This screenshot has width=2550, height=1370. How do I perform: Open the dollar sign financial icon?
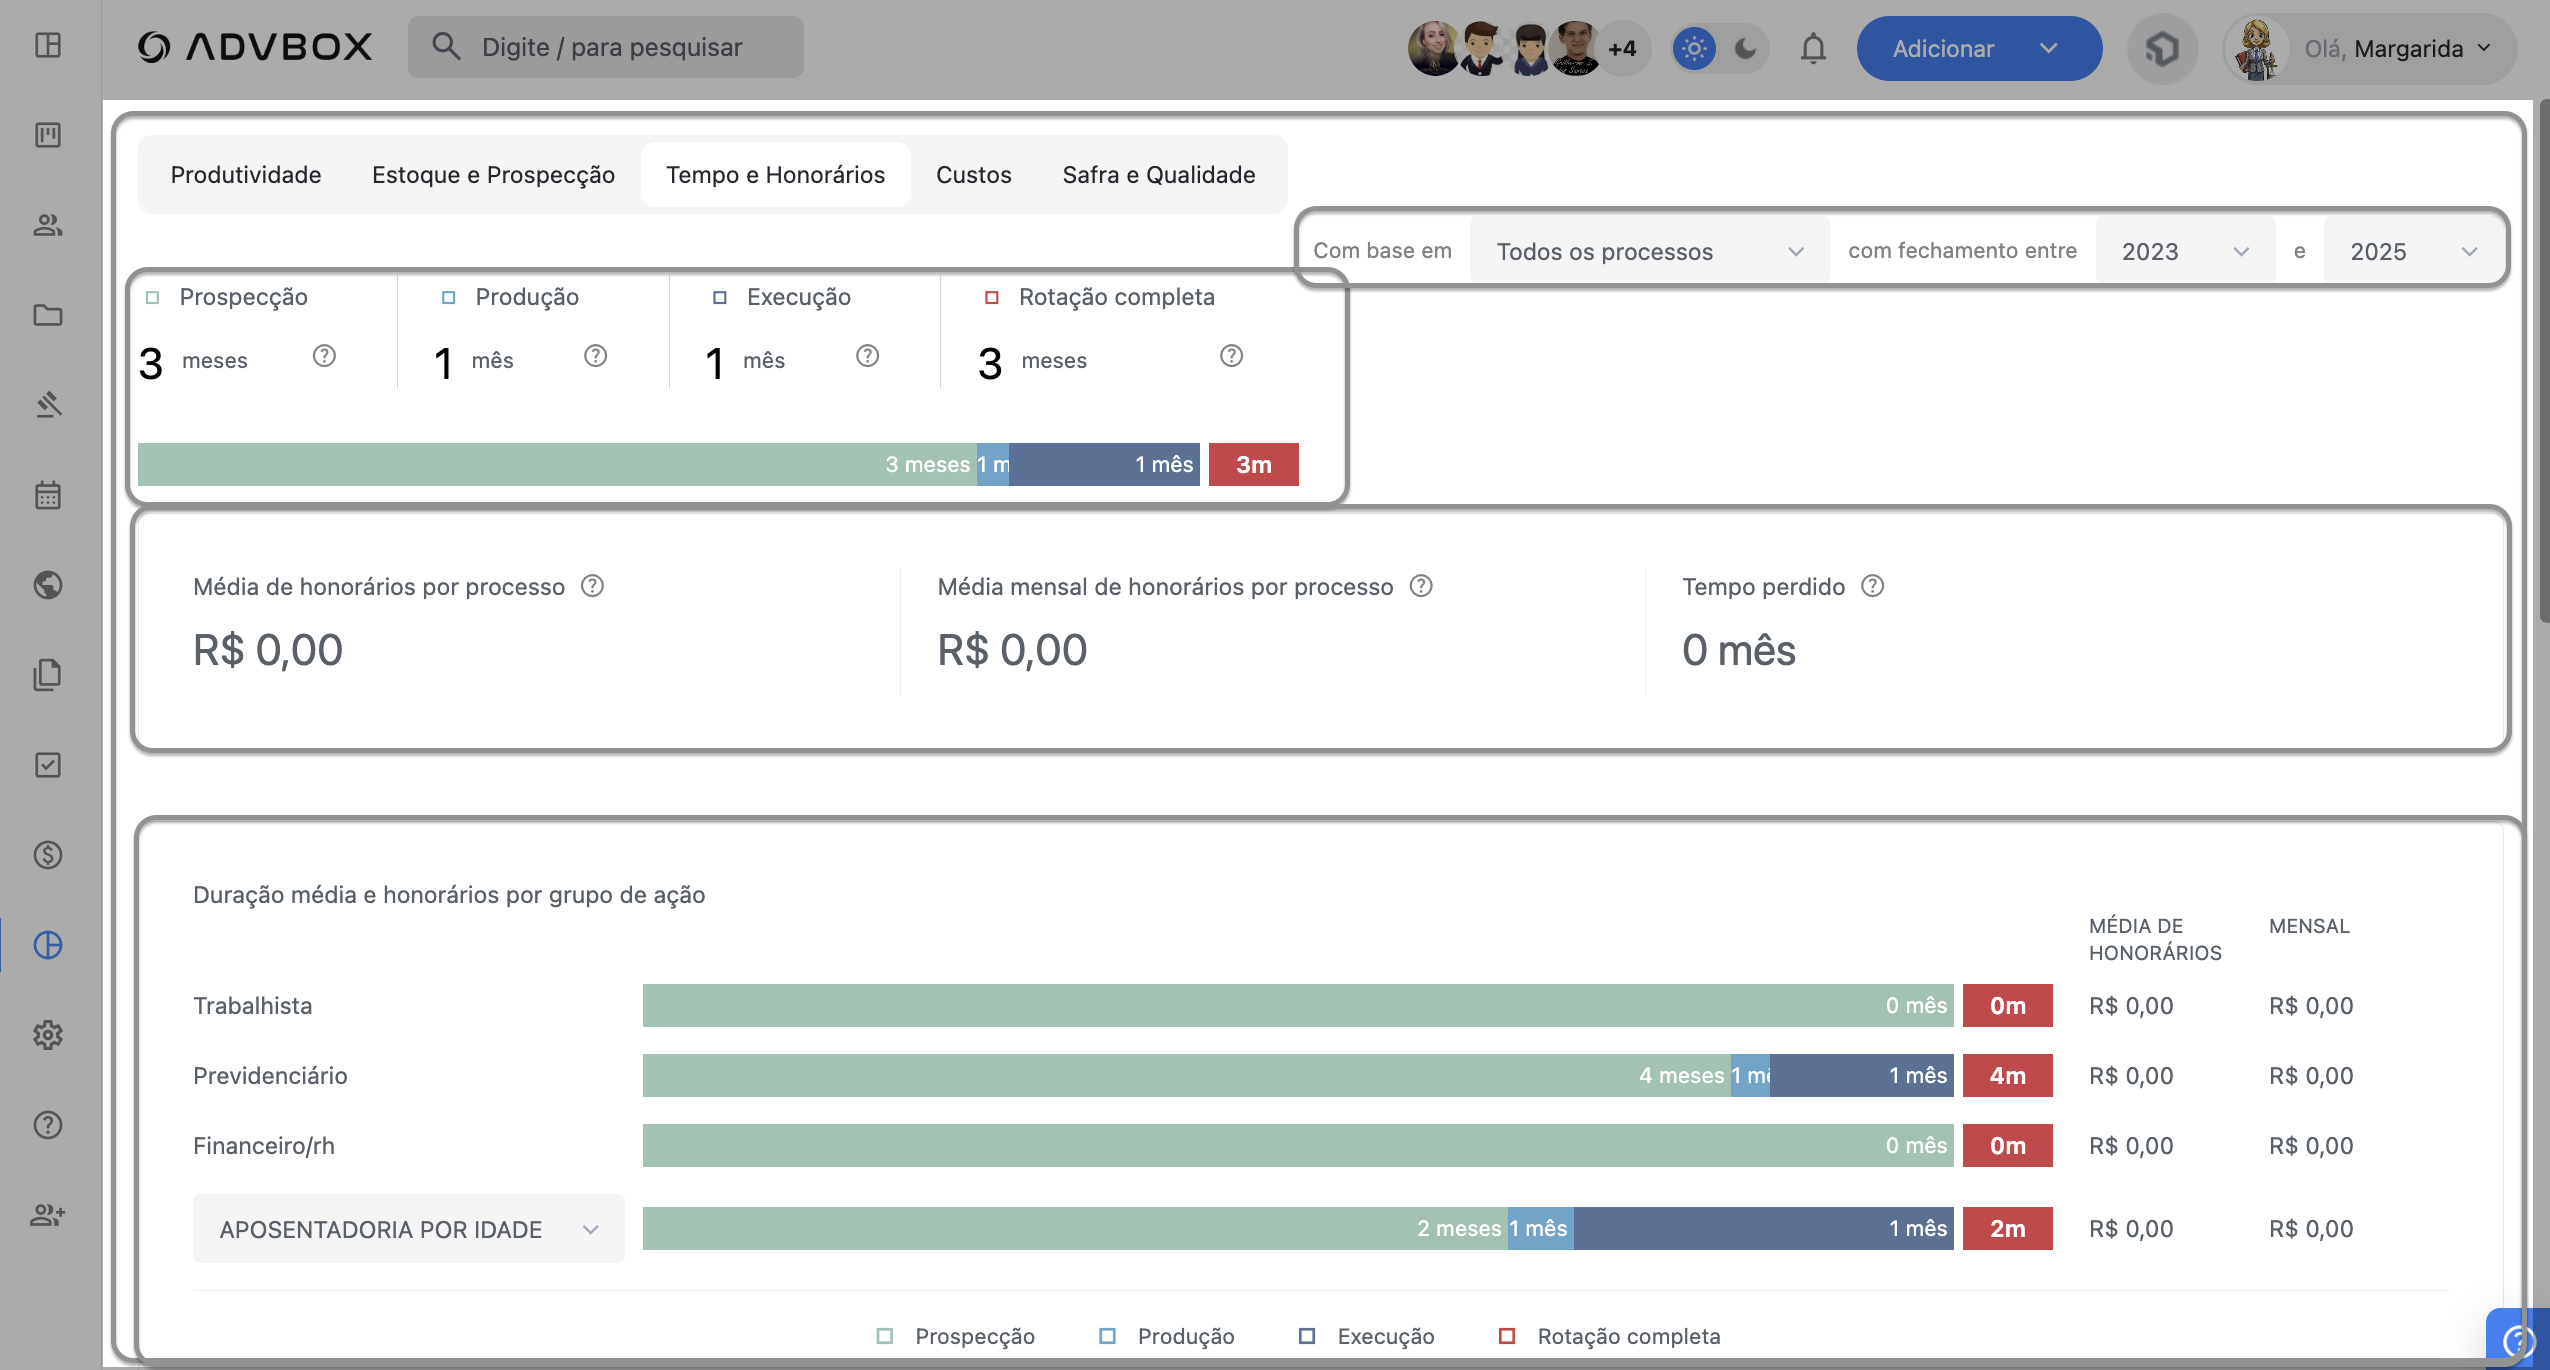point(48,855)
